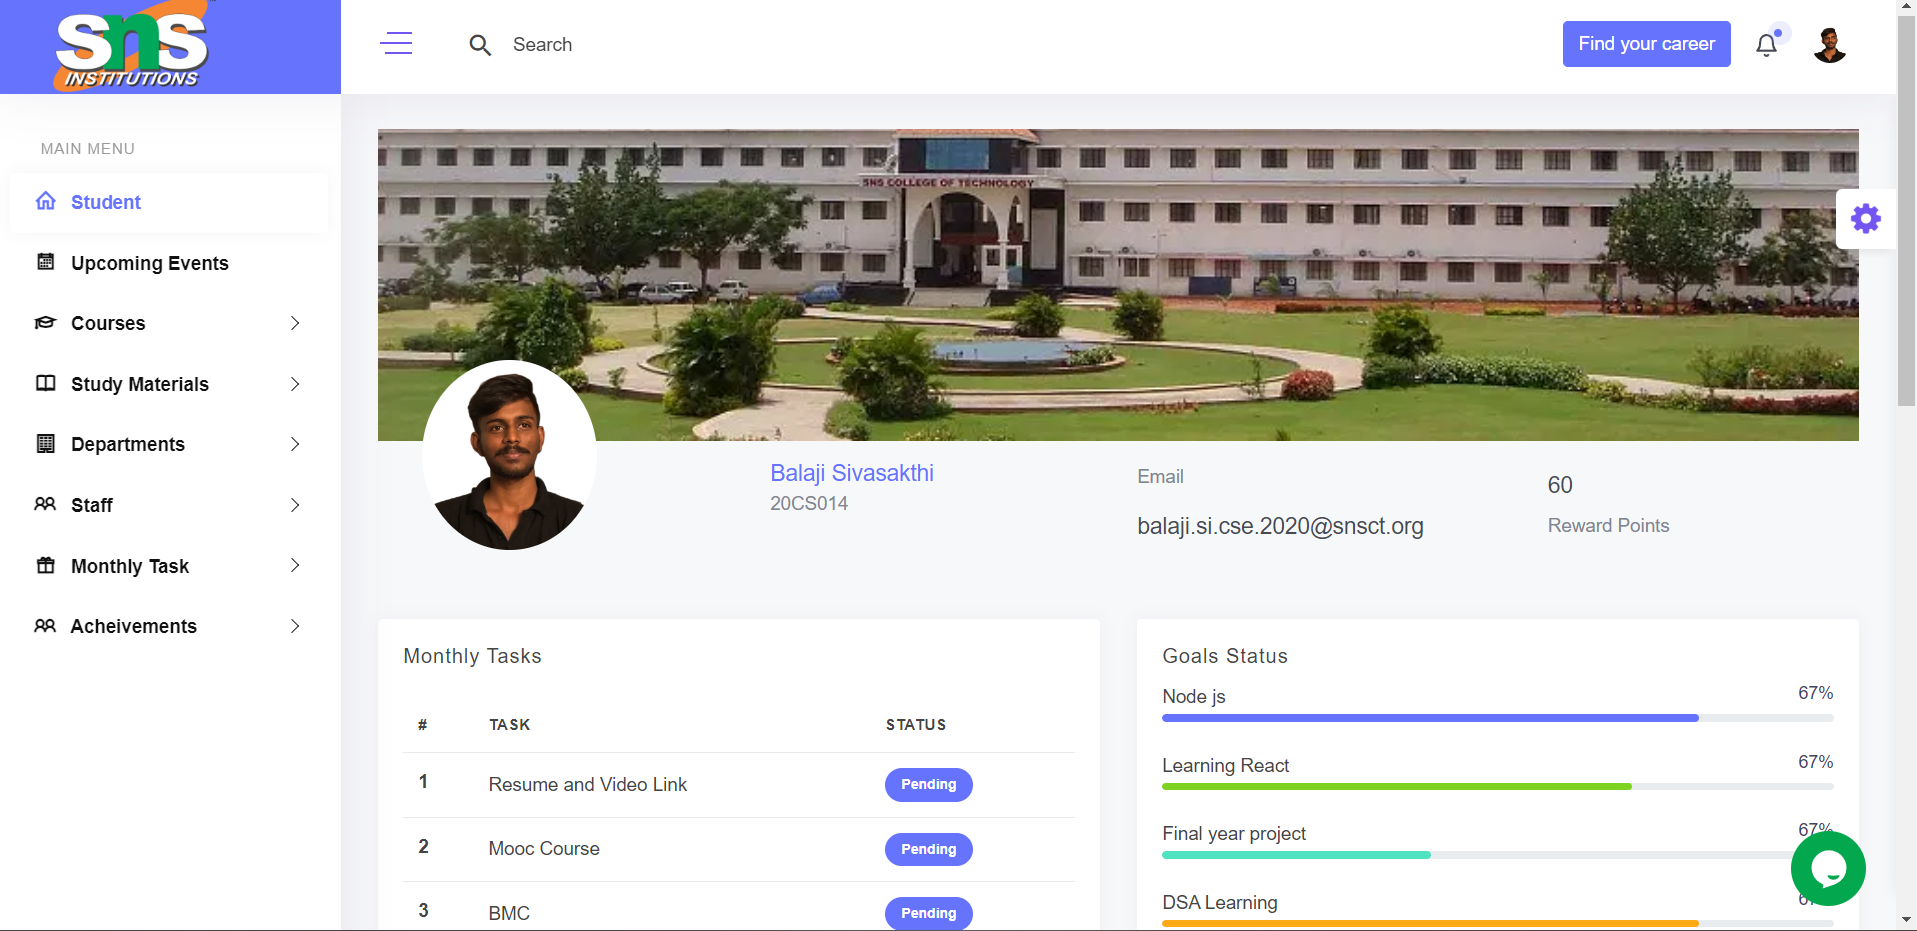
Task: Open the settings gear on the right edge
Action: pos(1866,218)
